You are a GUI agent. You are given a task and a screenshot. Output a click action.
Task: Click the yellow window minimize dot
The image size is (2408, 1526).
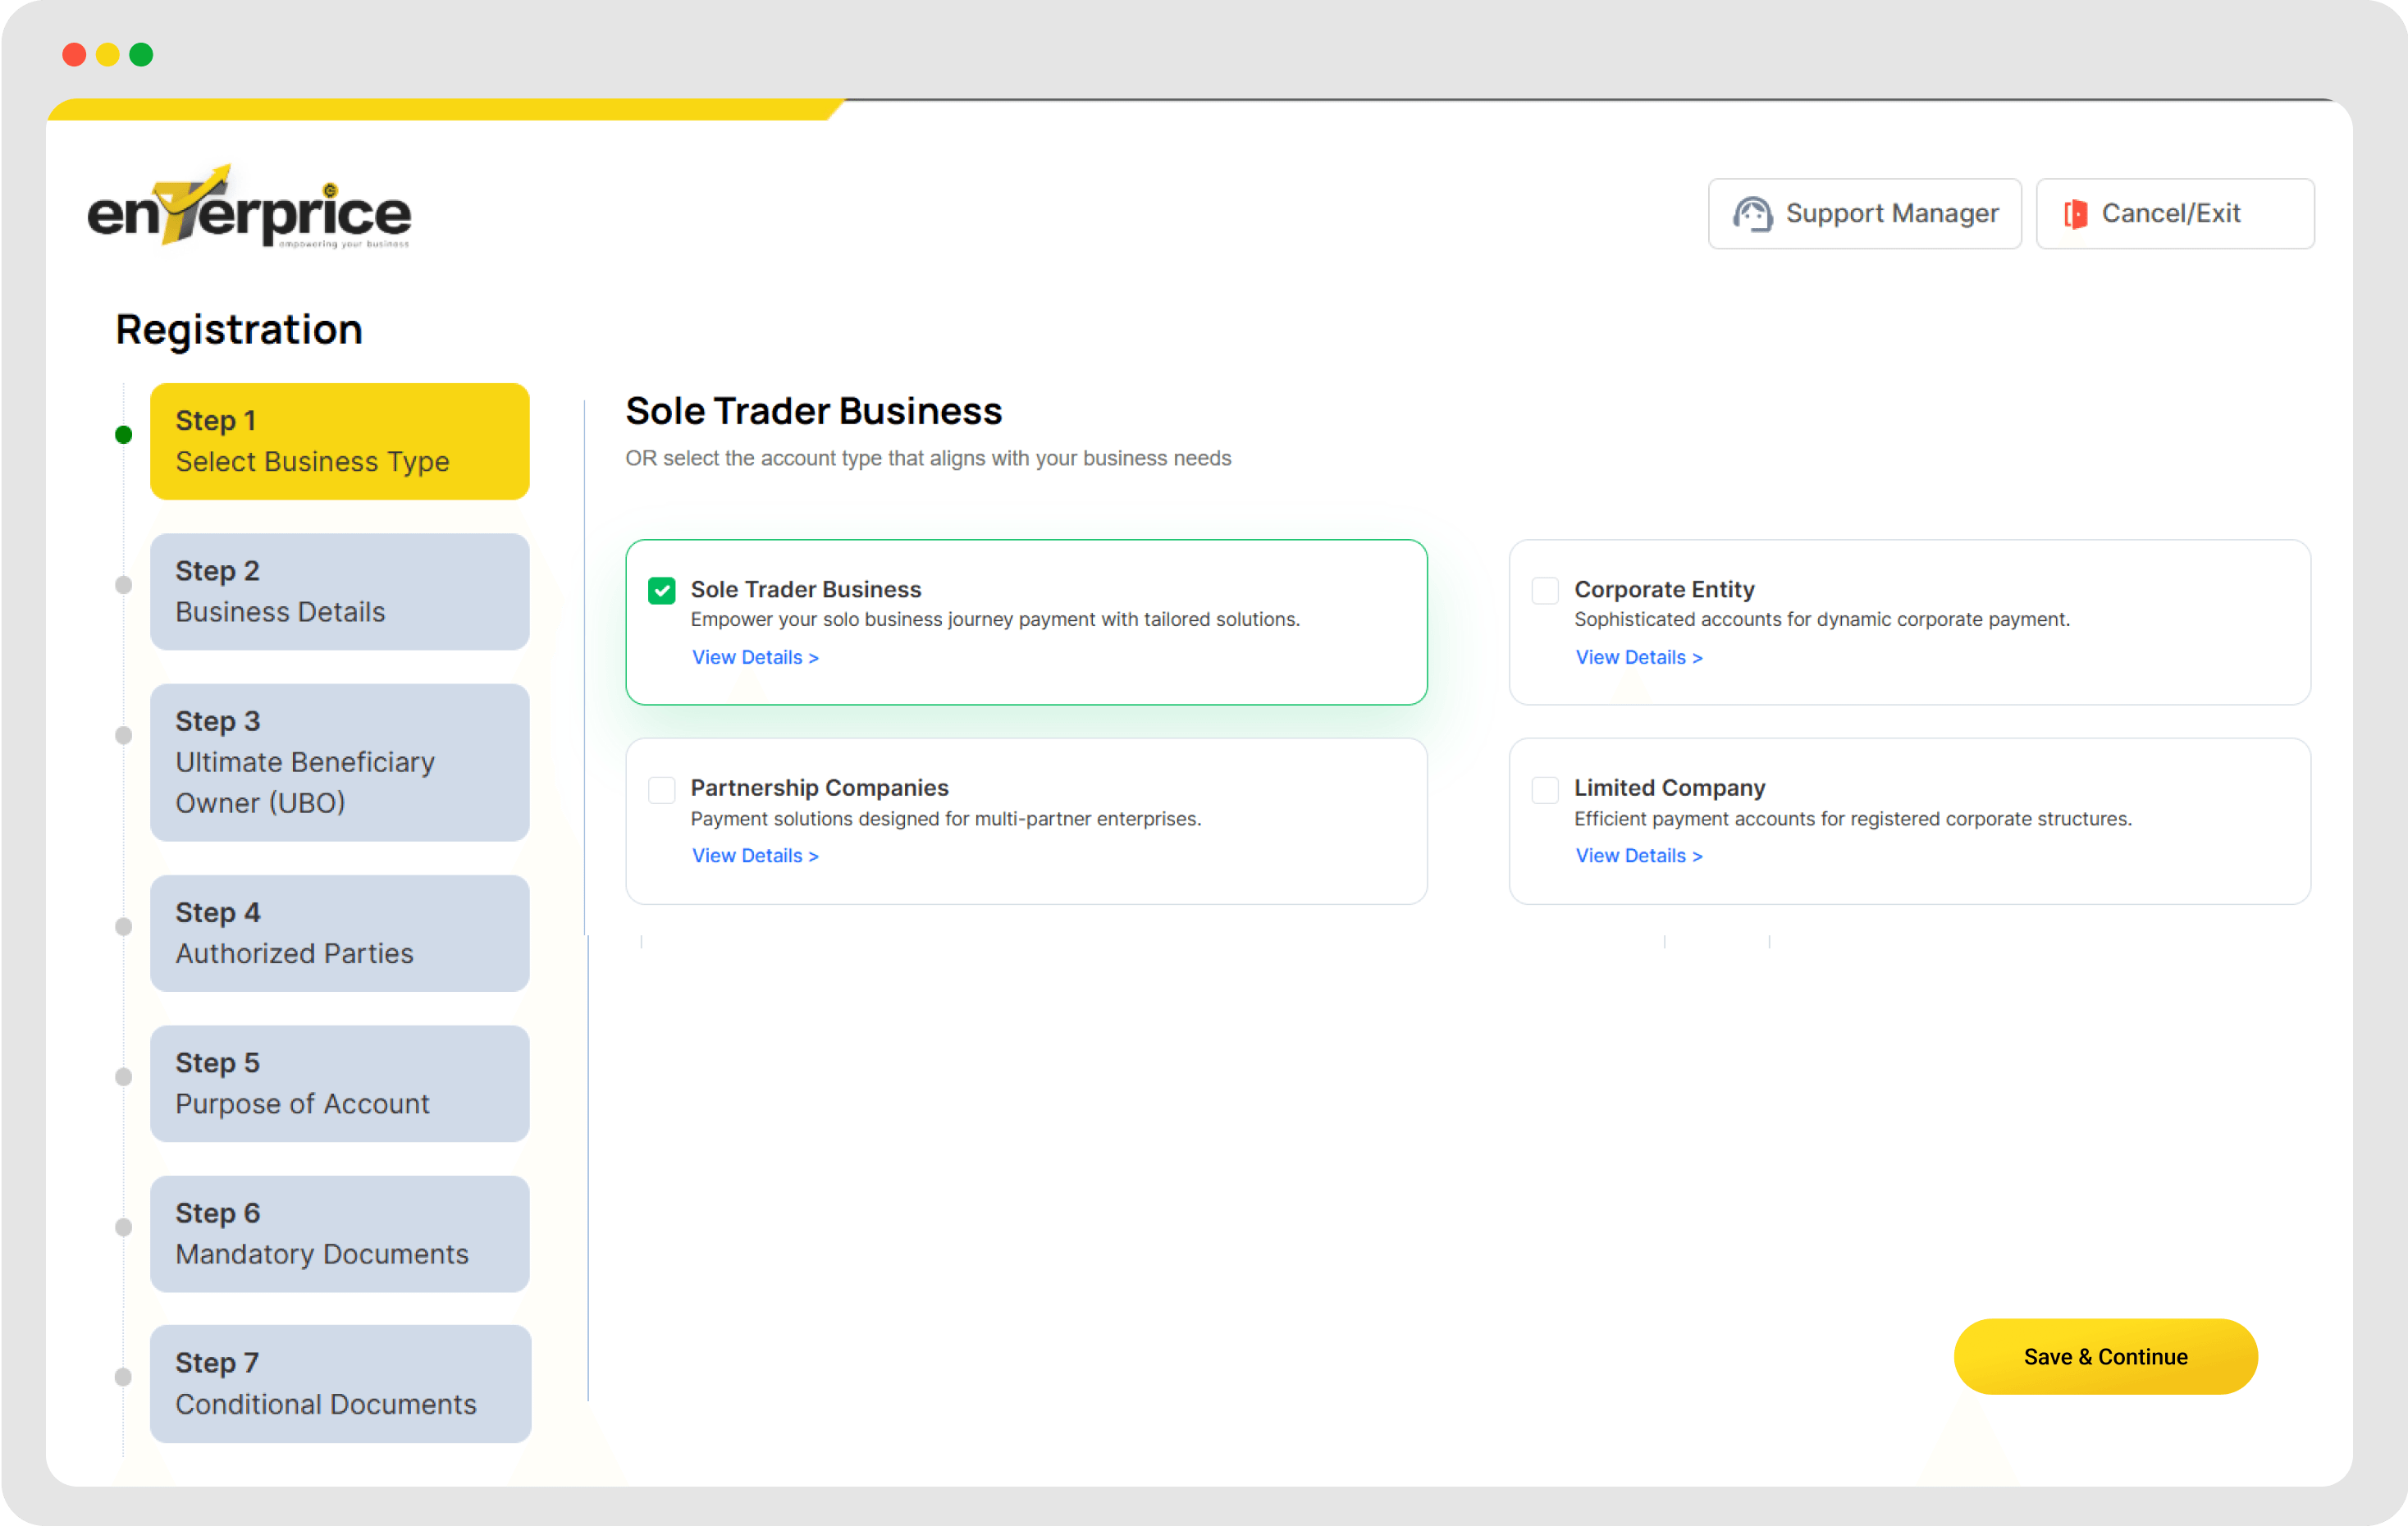108,55
